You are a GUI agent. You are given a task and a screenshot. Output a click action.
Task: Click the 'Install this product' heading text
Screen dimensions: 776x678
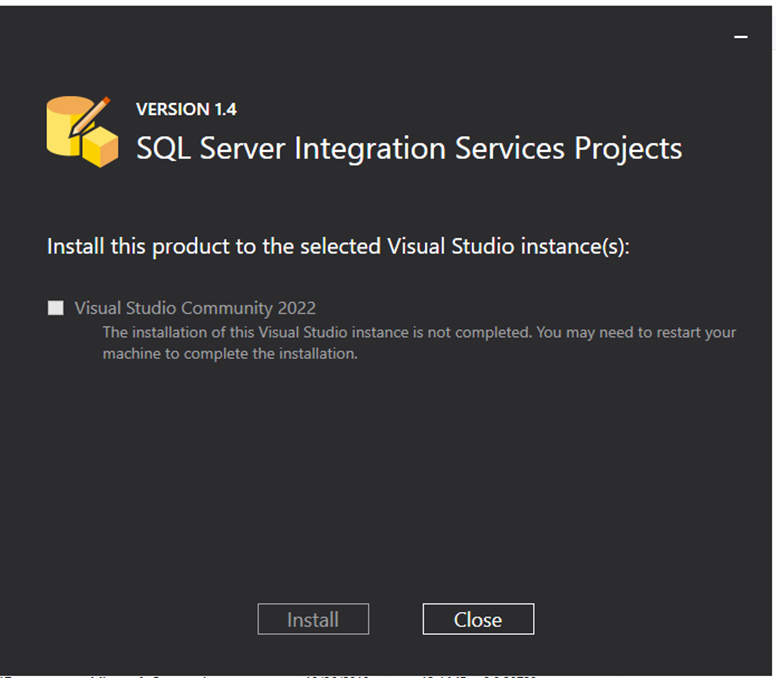pos(338,246)
